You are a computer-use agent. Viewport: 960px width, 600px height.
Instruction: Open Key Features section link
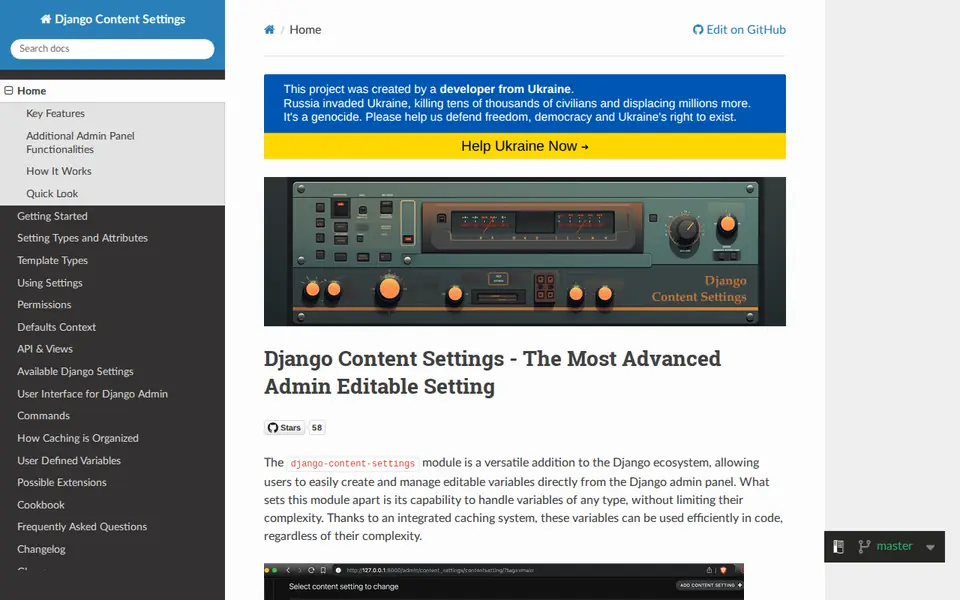click(55, 113)
